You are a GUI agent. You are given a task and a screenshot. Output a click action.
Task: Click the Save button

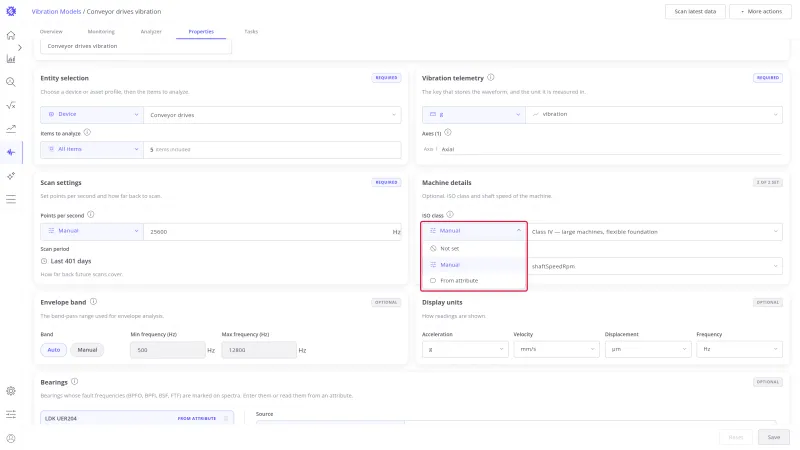click(773, 437)
